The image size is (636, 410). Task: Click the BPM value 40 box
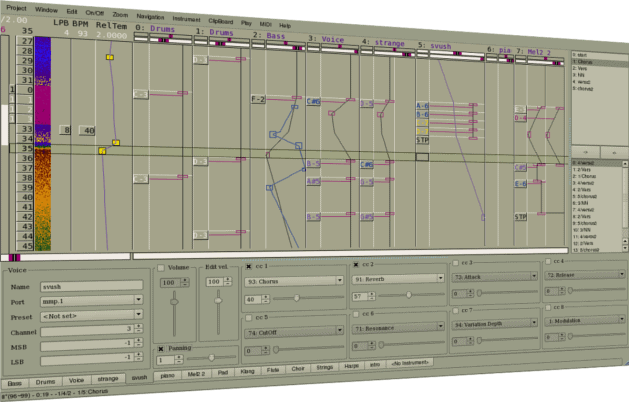click(87, 131)
